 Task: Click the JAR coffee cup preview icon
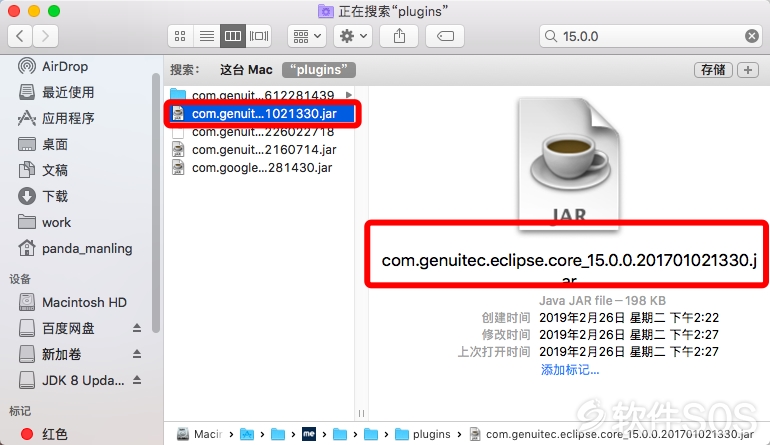point(569,164)
